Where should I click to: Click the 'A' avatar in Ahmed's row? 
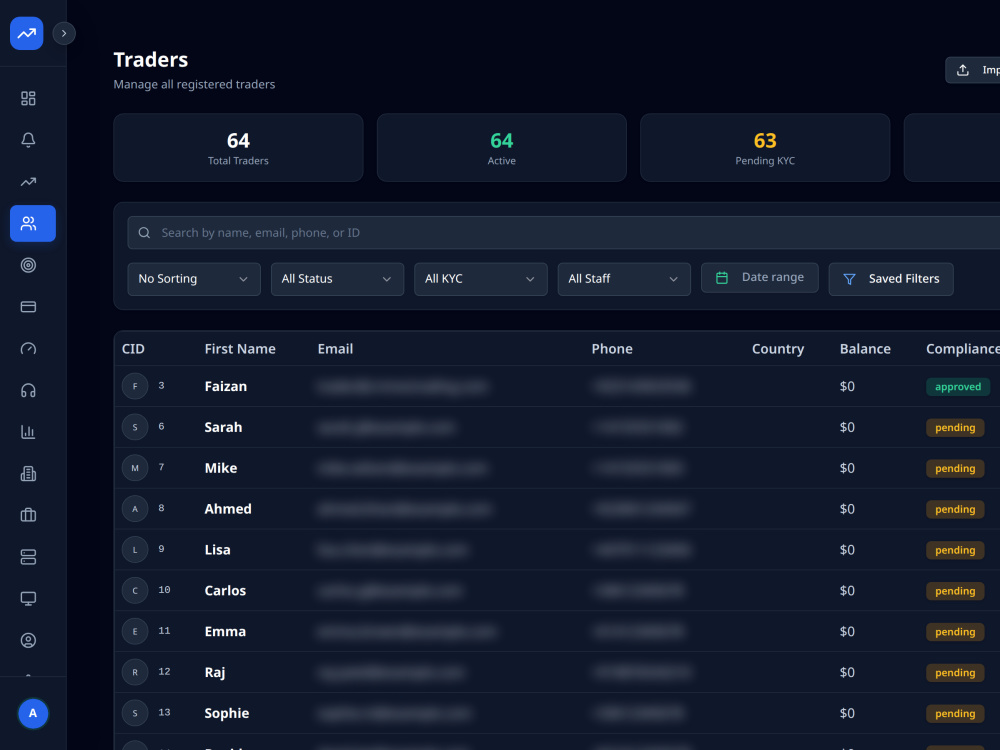coord(135,508)
